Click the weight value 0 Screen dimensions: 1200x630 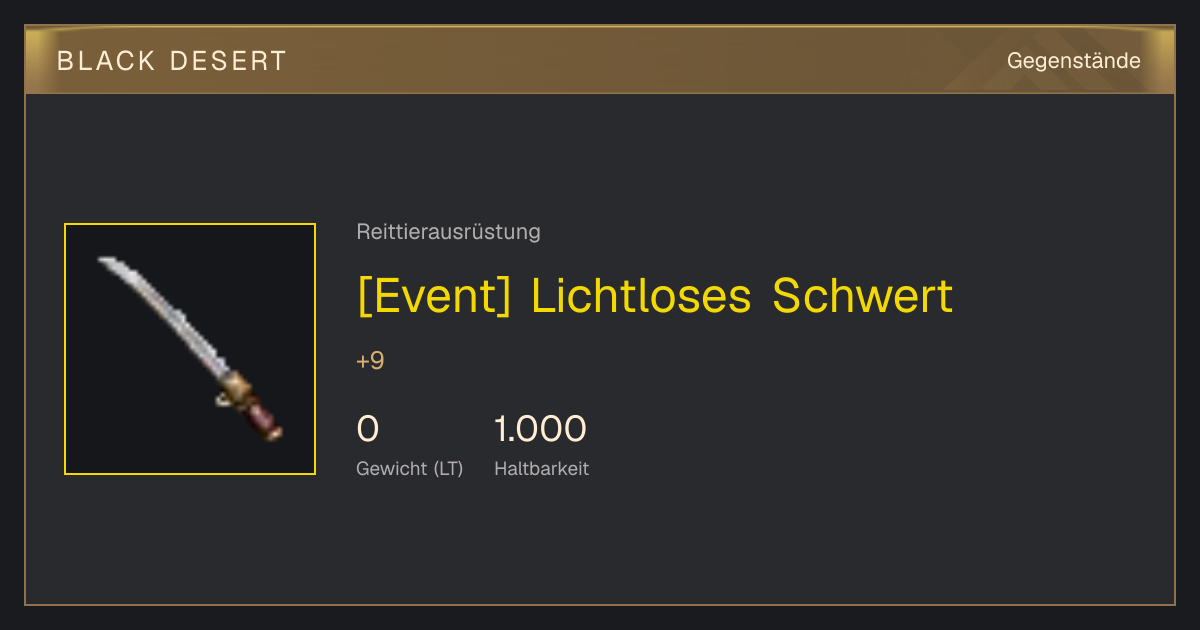coord(368,429)
